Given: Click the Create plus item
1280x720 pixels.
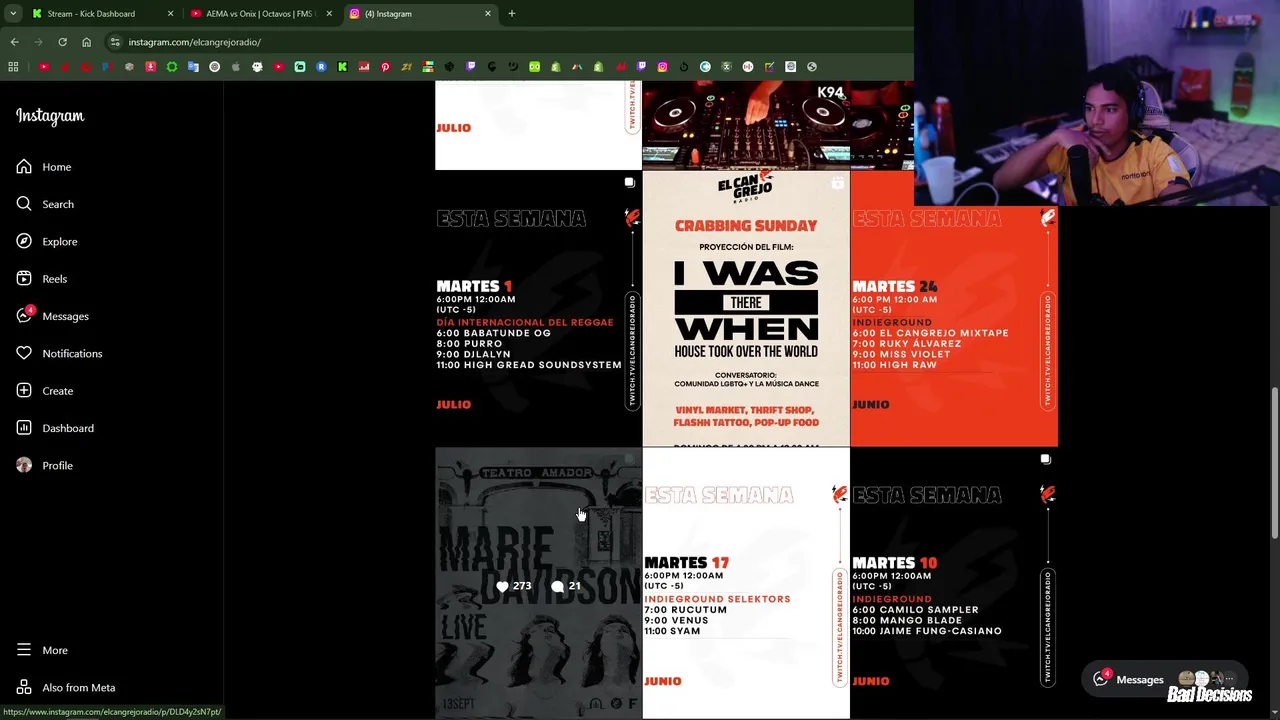Looking at the screenshot, I should pos(45,391).
